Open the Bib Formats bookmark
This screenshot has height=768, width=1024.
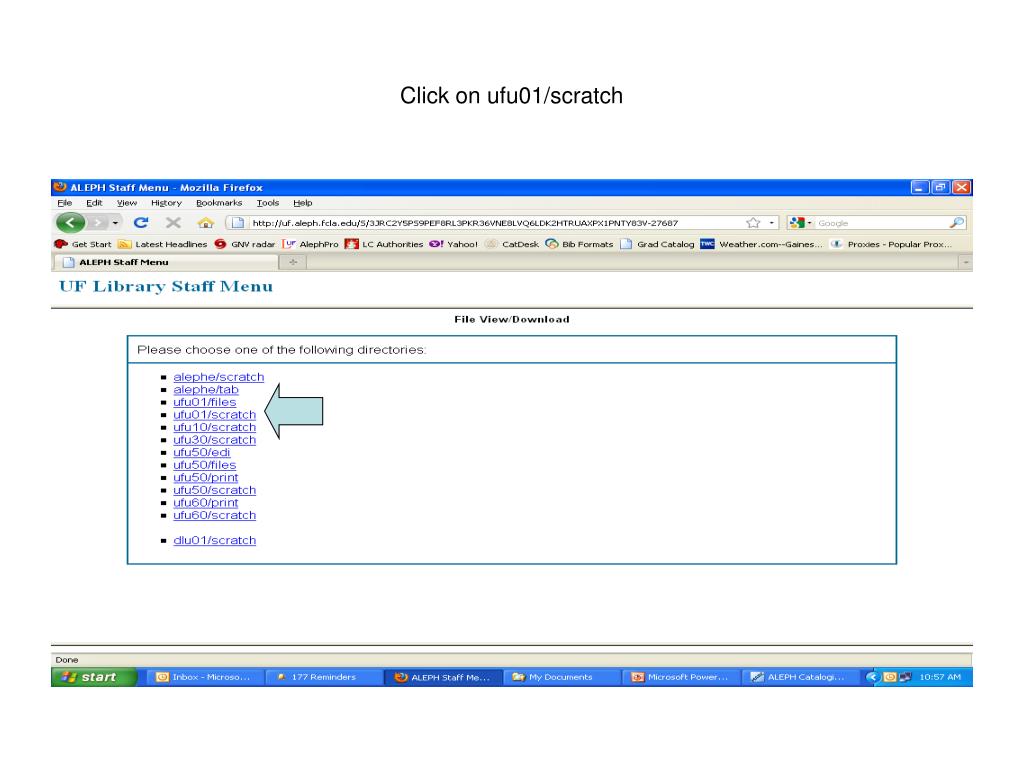tap(579, 244)
